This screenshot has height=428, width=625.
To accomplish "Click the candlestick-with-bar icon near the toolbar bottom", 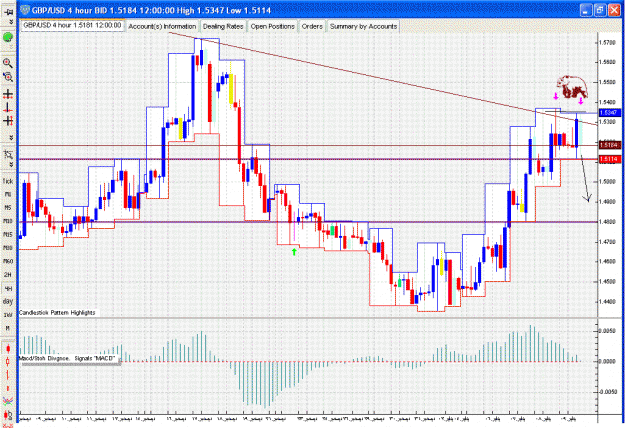I will coord(8,415).
